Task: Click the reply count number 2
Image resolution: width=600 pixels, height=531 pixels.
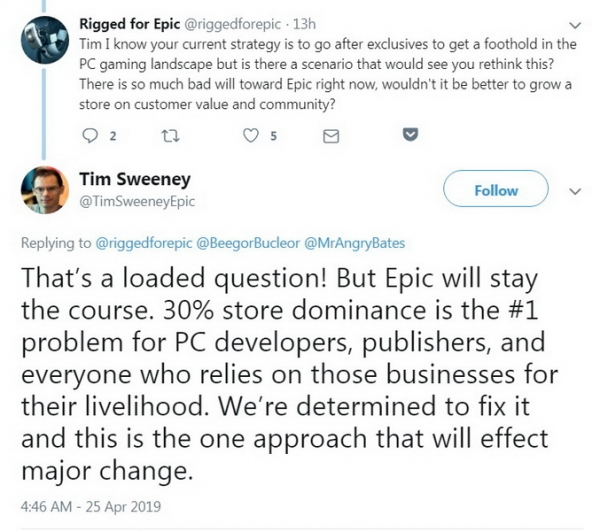Action: coord(113,136)
